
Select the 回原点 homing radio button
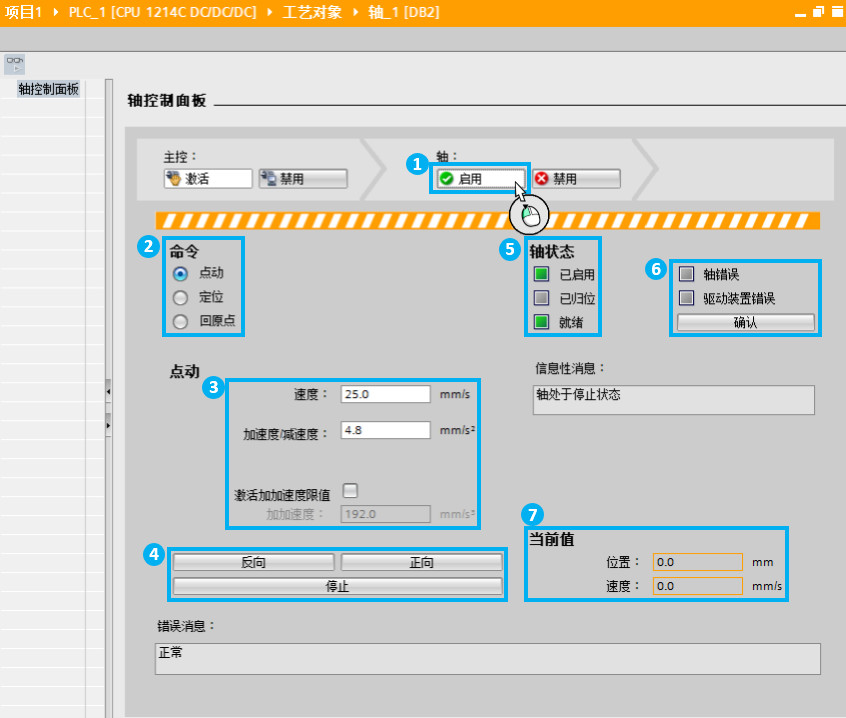click(x=180, y=322)
